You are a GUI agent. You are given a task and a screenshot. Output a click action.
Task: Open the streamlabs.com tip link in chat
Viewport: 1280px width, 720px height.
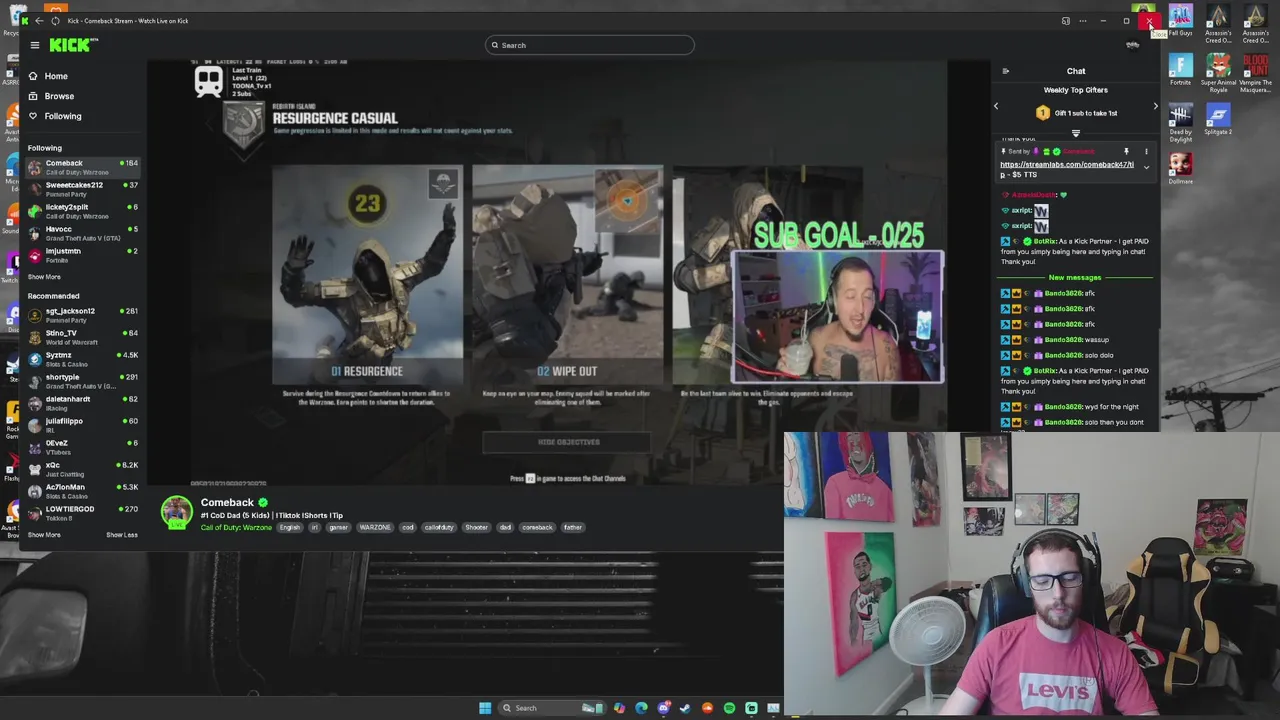tap(1067, 169)
